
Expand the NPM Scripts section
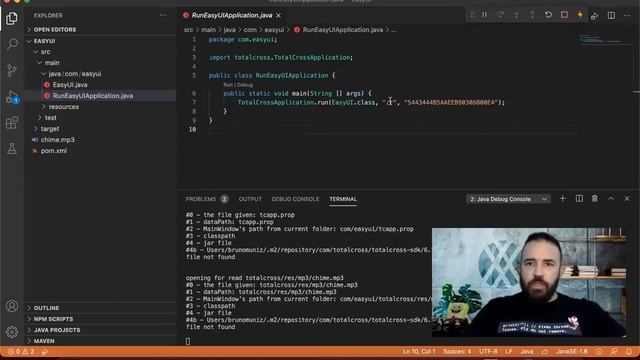pos(100,319)
